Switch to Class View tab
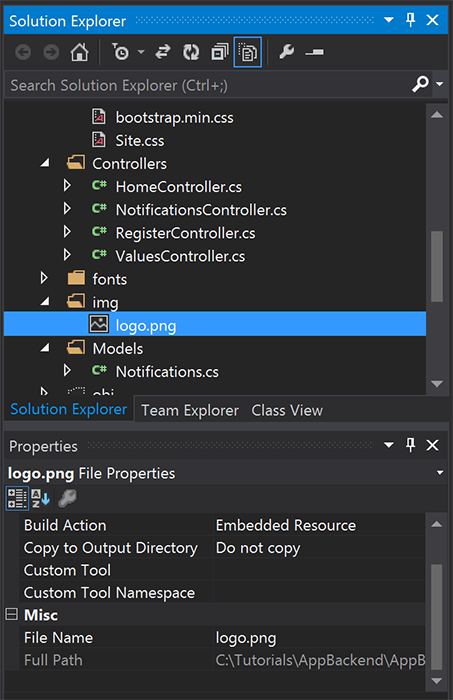The width and height of the screenshot is (453, 700). pyautogui.click(x=287, y=410)
